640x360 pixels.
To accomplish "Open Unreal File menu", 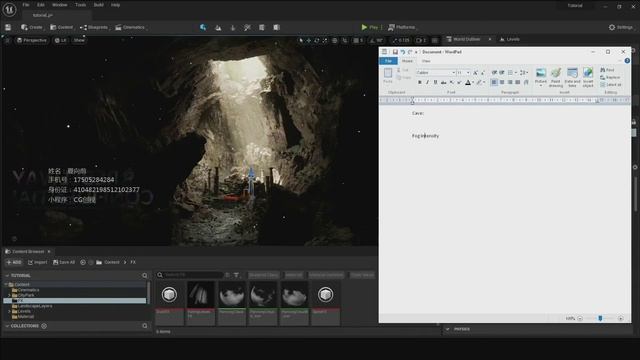I will [x=26, y=5].
